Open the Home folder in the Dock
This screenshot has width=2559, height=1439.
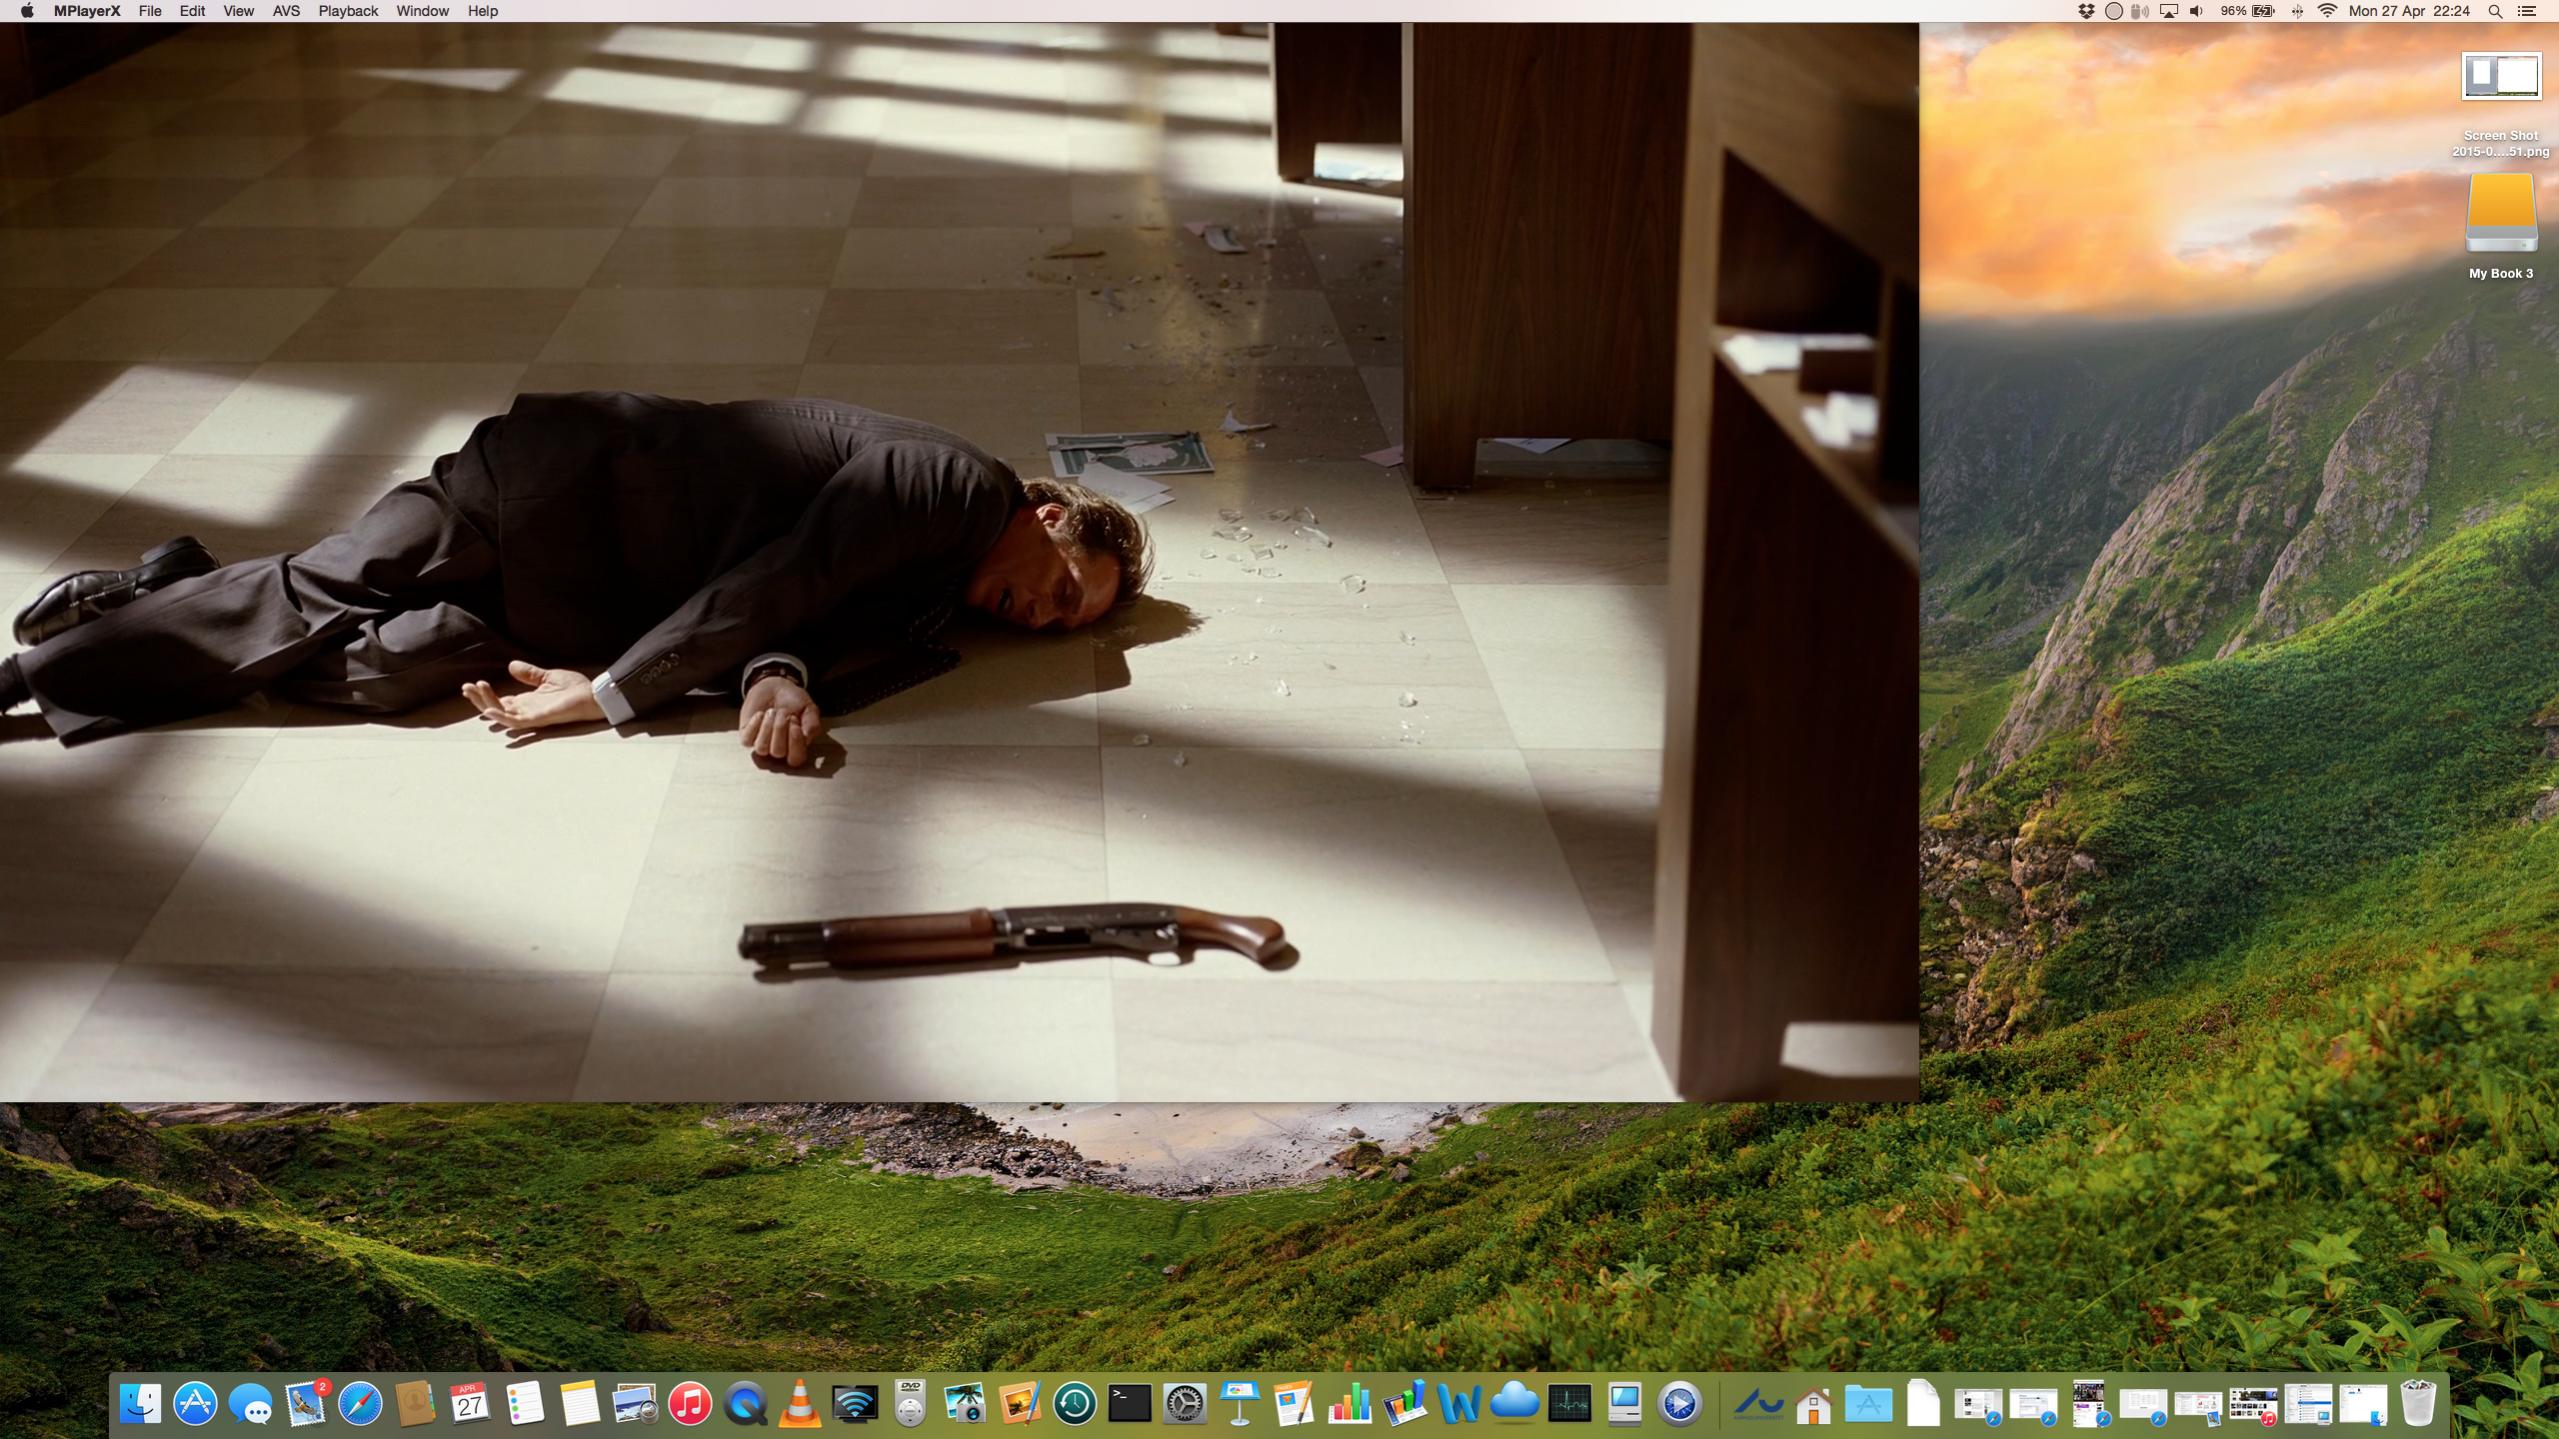coord(1813,1404)
